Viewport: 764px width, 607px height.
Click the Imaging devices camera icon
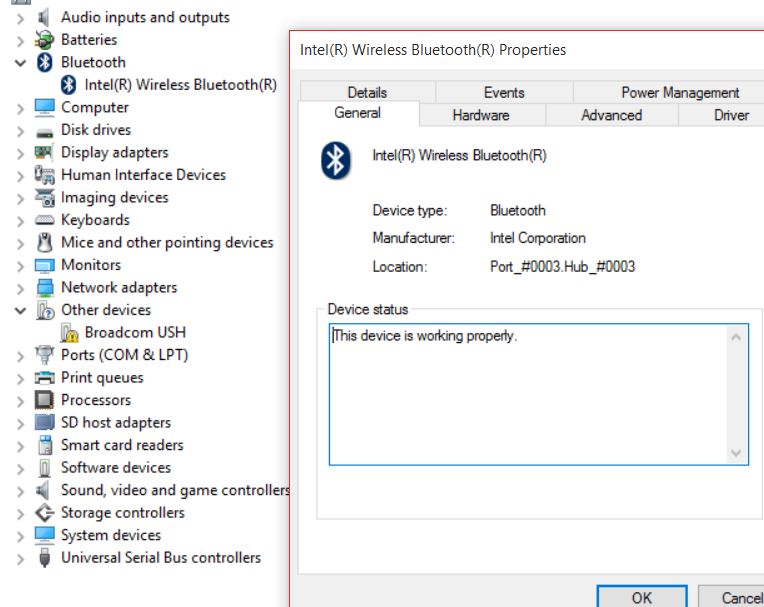tap(44, 197)
